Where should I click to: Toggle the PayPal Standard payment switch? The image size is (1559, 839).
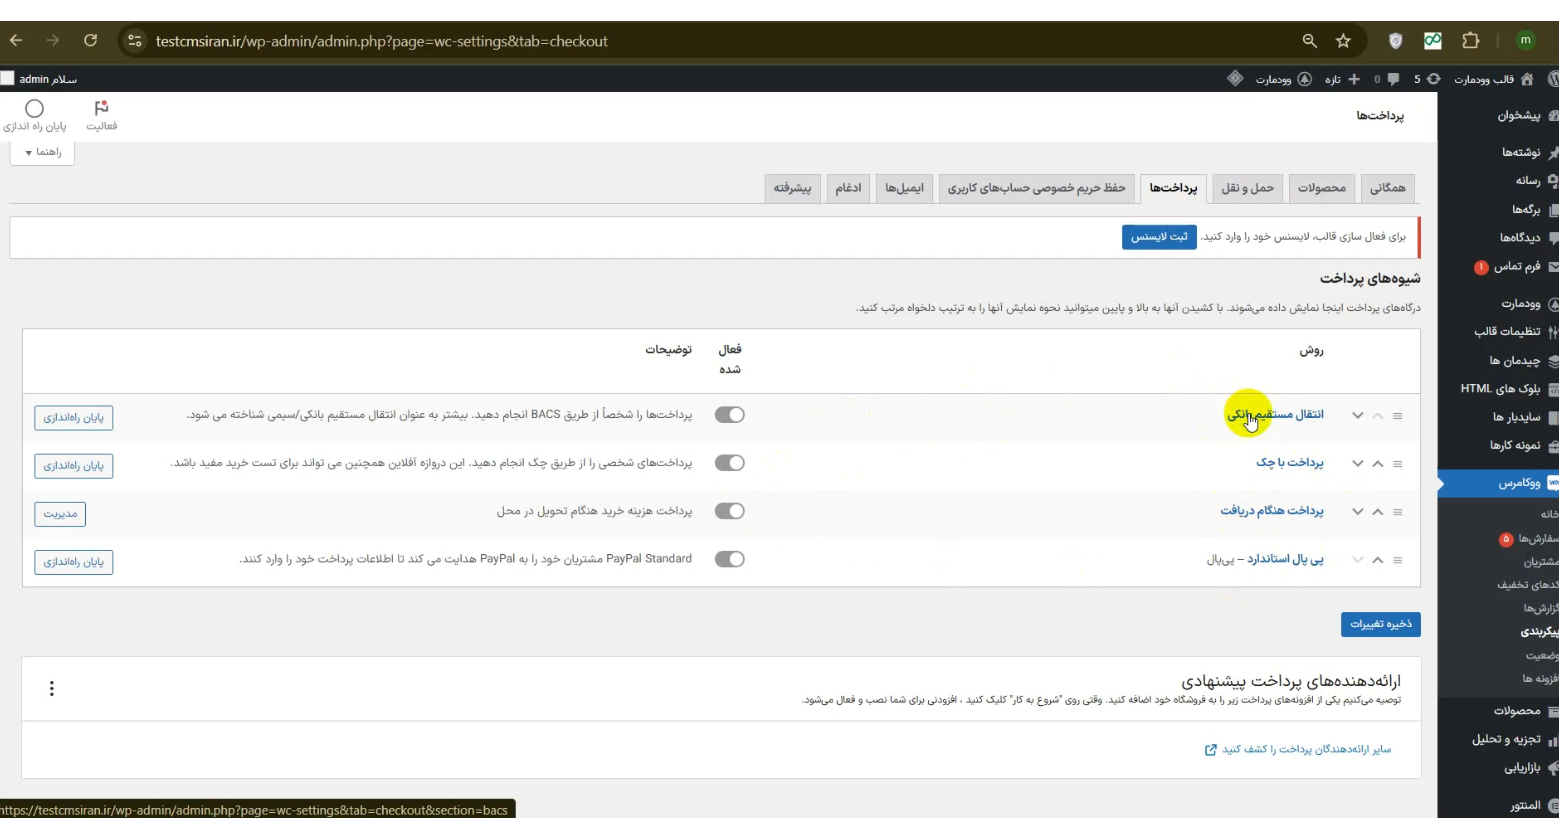[730, 559]
